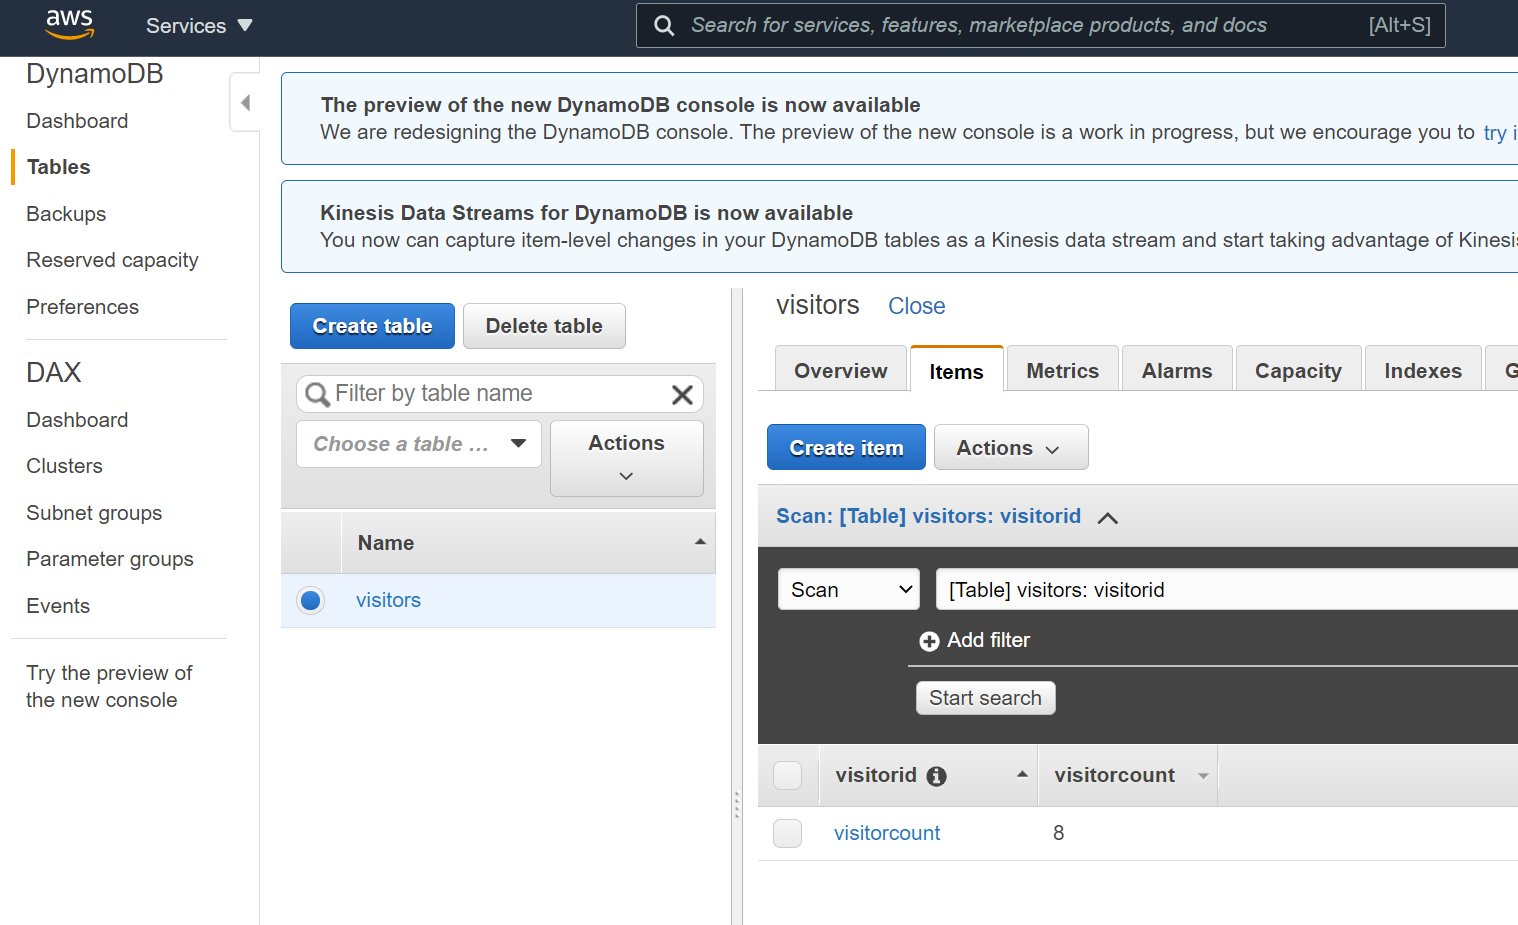This screenshot has width=1518, height=925.
Task: Open DAX Clusters in sidebar
Action: 64,466
